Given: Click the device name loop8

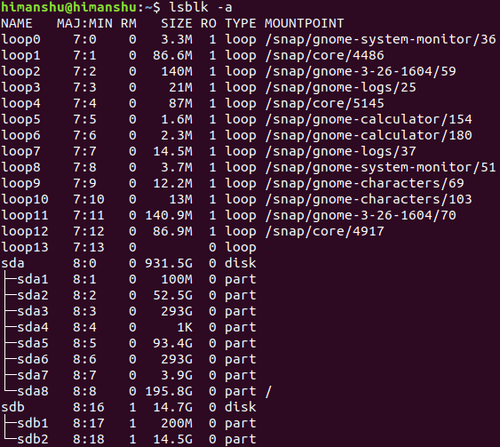Looking at the screenshot, I should pos(21,167).
